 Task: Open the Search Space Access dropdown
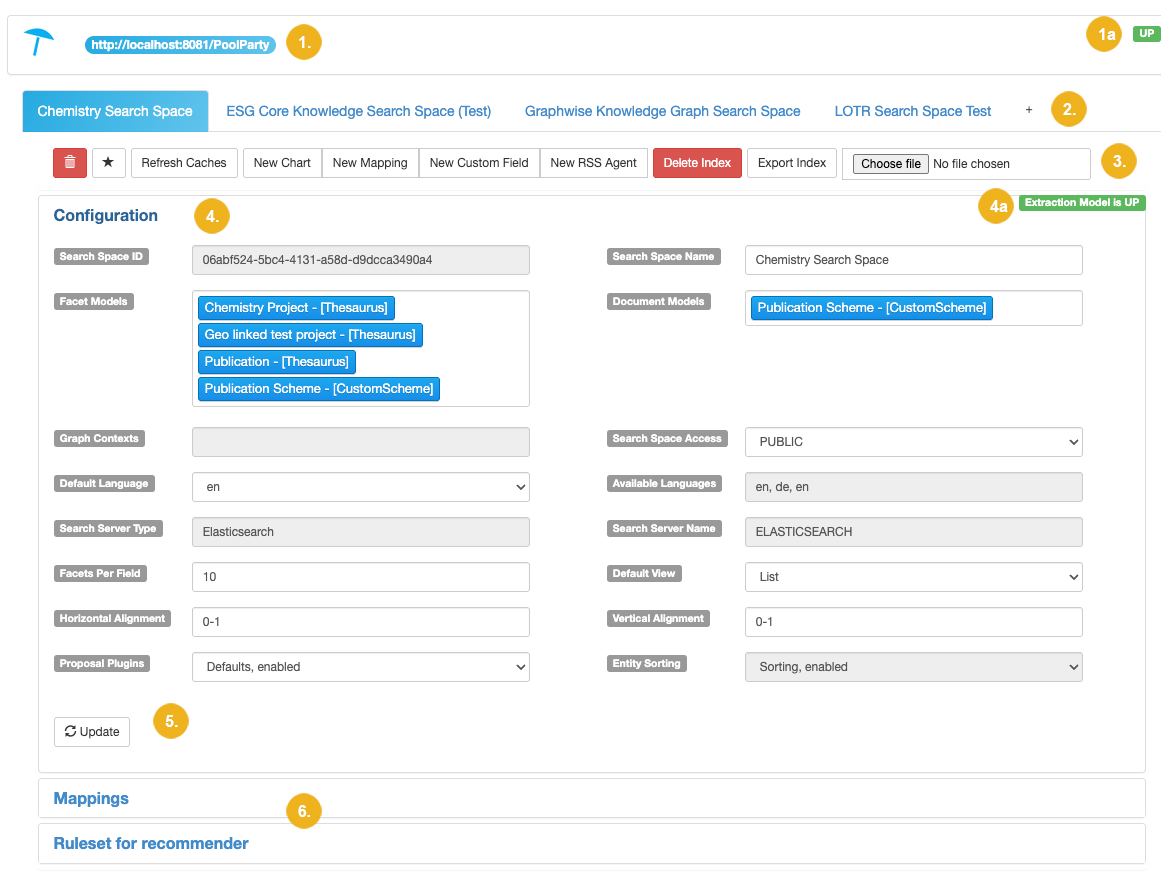[x=913, y=442]
